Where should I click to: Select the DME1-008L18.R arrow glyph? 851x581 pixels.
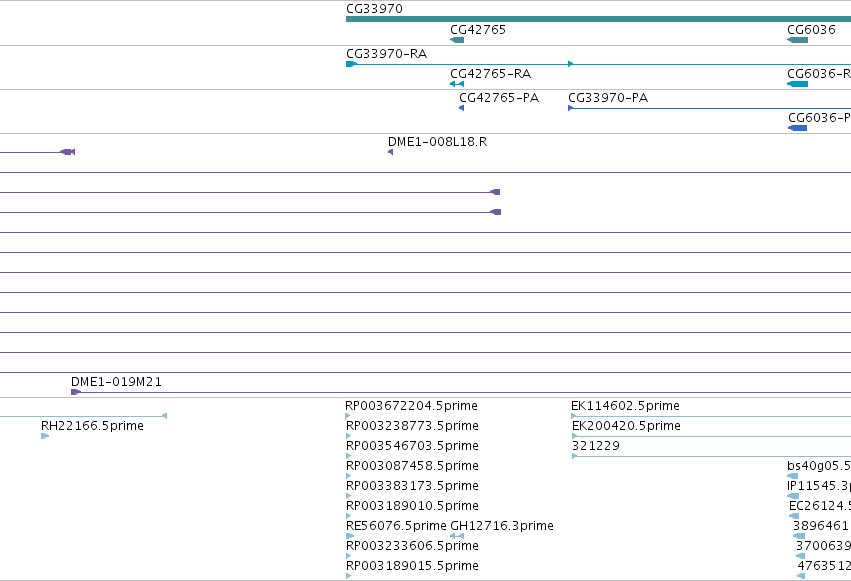point(390,152)
